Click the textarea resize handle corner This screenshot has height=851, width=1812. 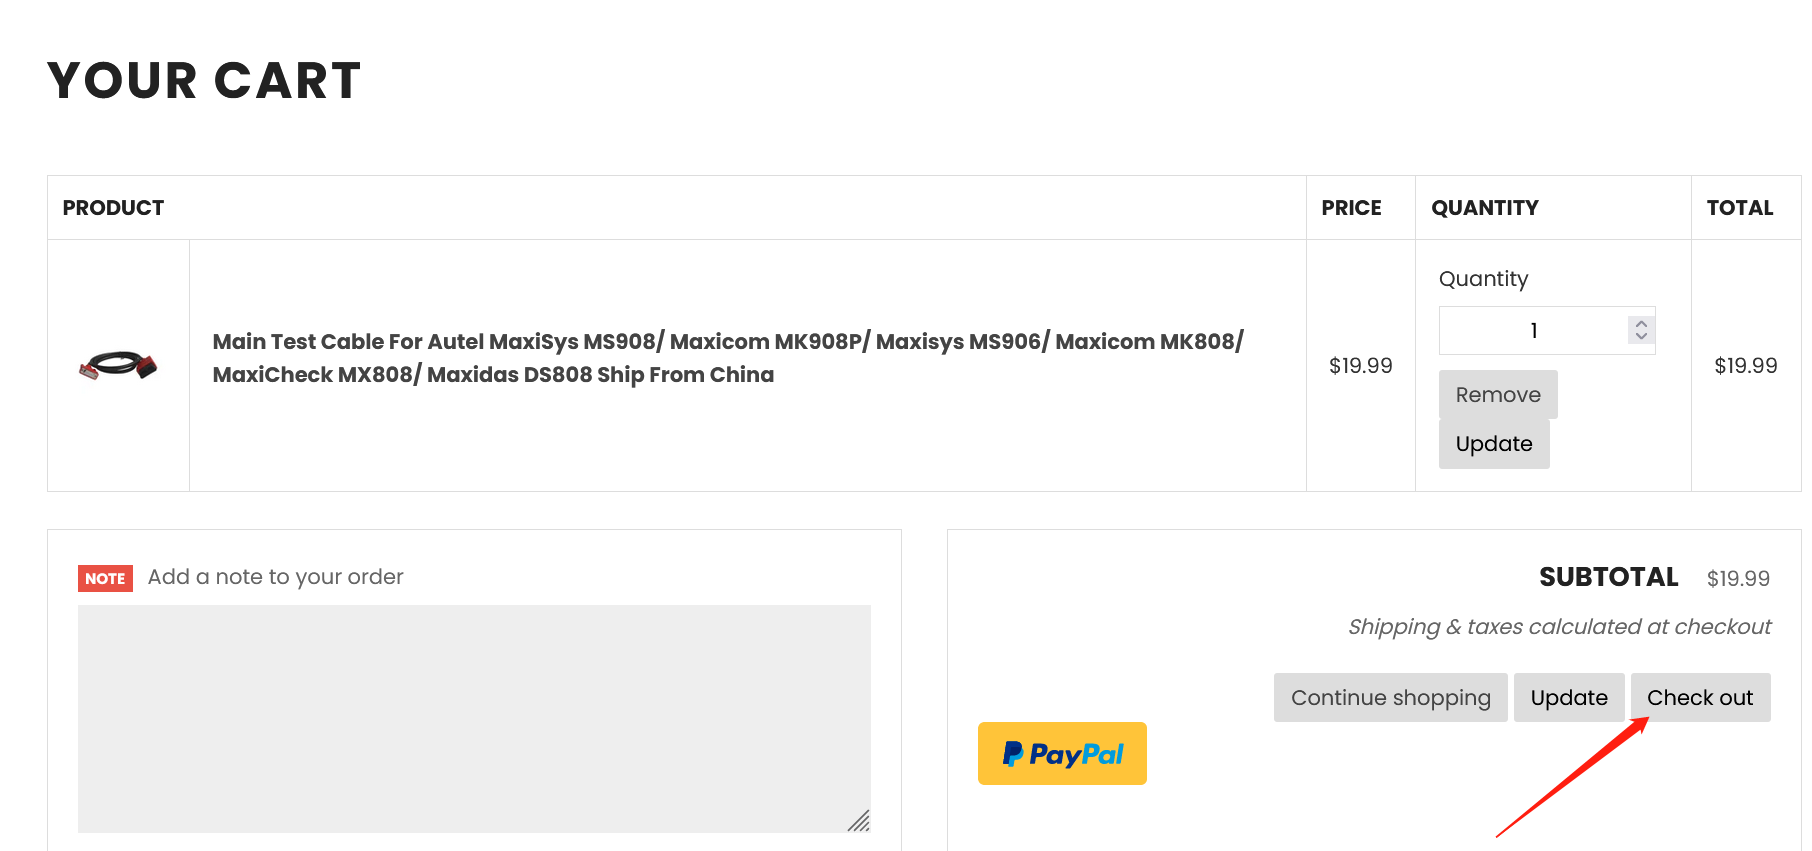pyautogui.click(x=859, y=821)
